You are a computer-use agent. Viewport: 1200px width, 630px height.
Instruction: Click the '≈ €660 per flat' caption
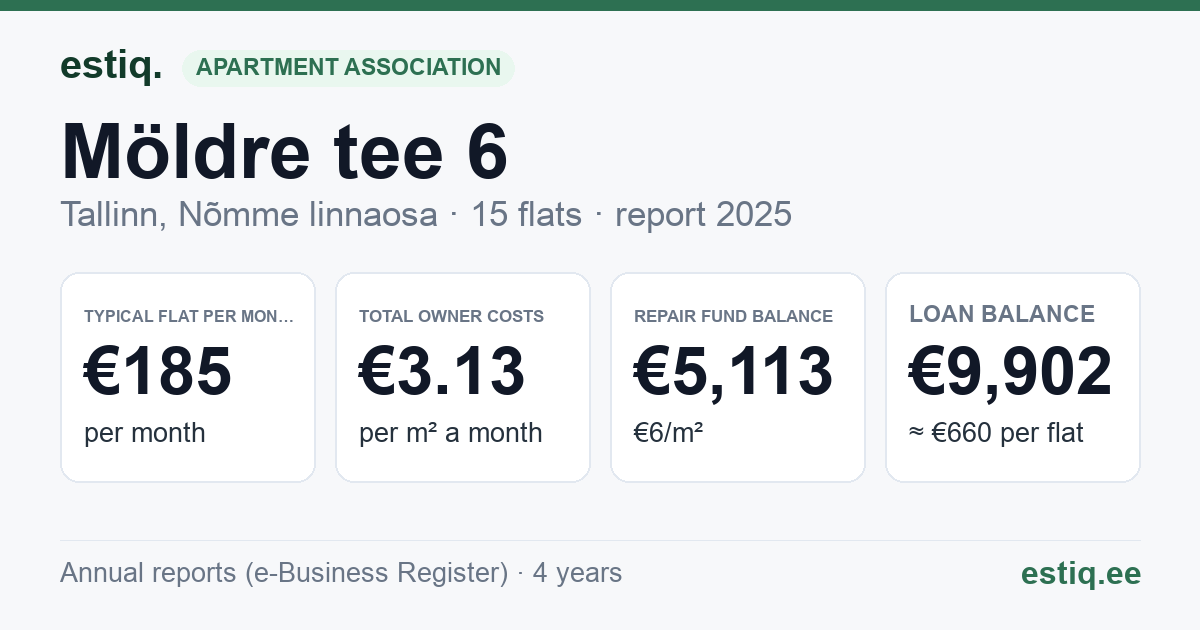[x=996, y=433]
